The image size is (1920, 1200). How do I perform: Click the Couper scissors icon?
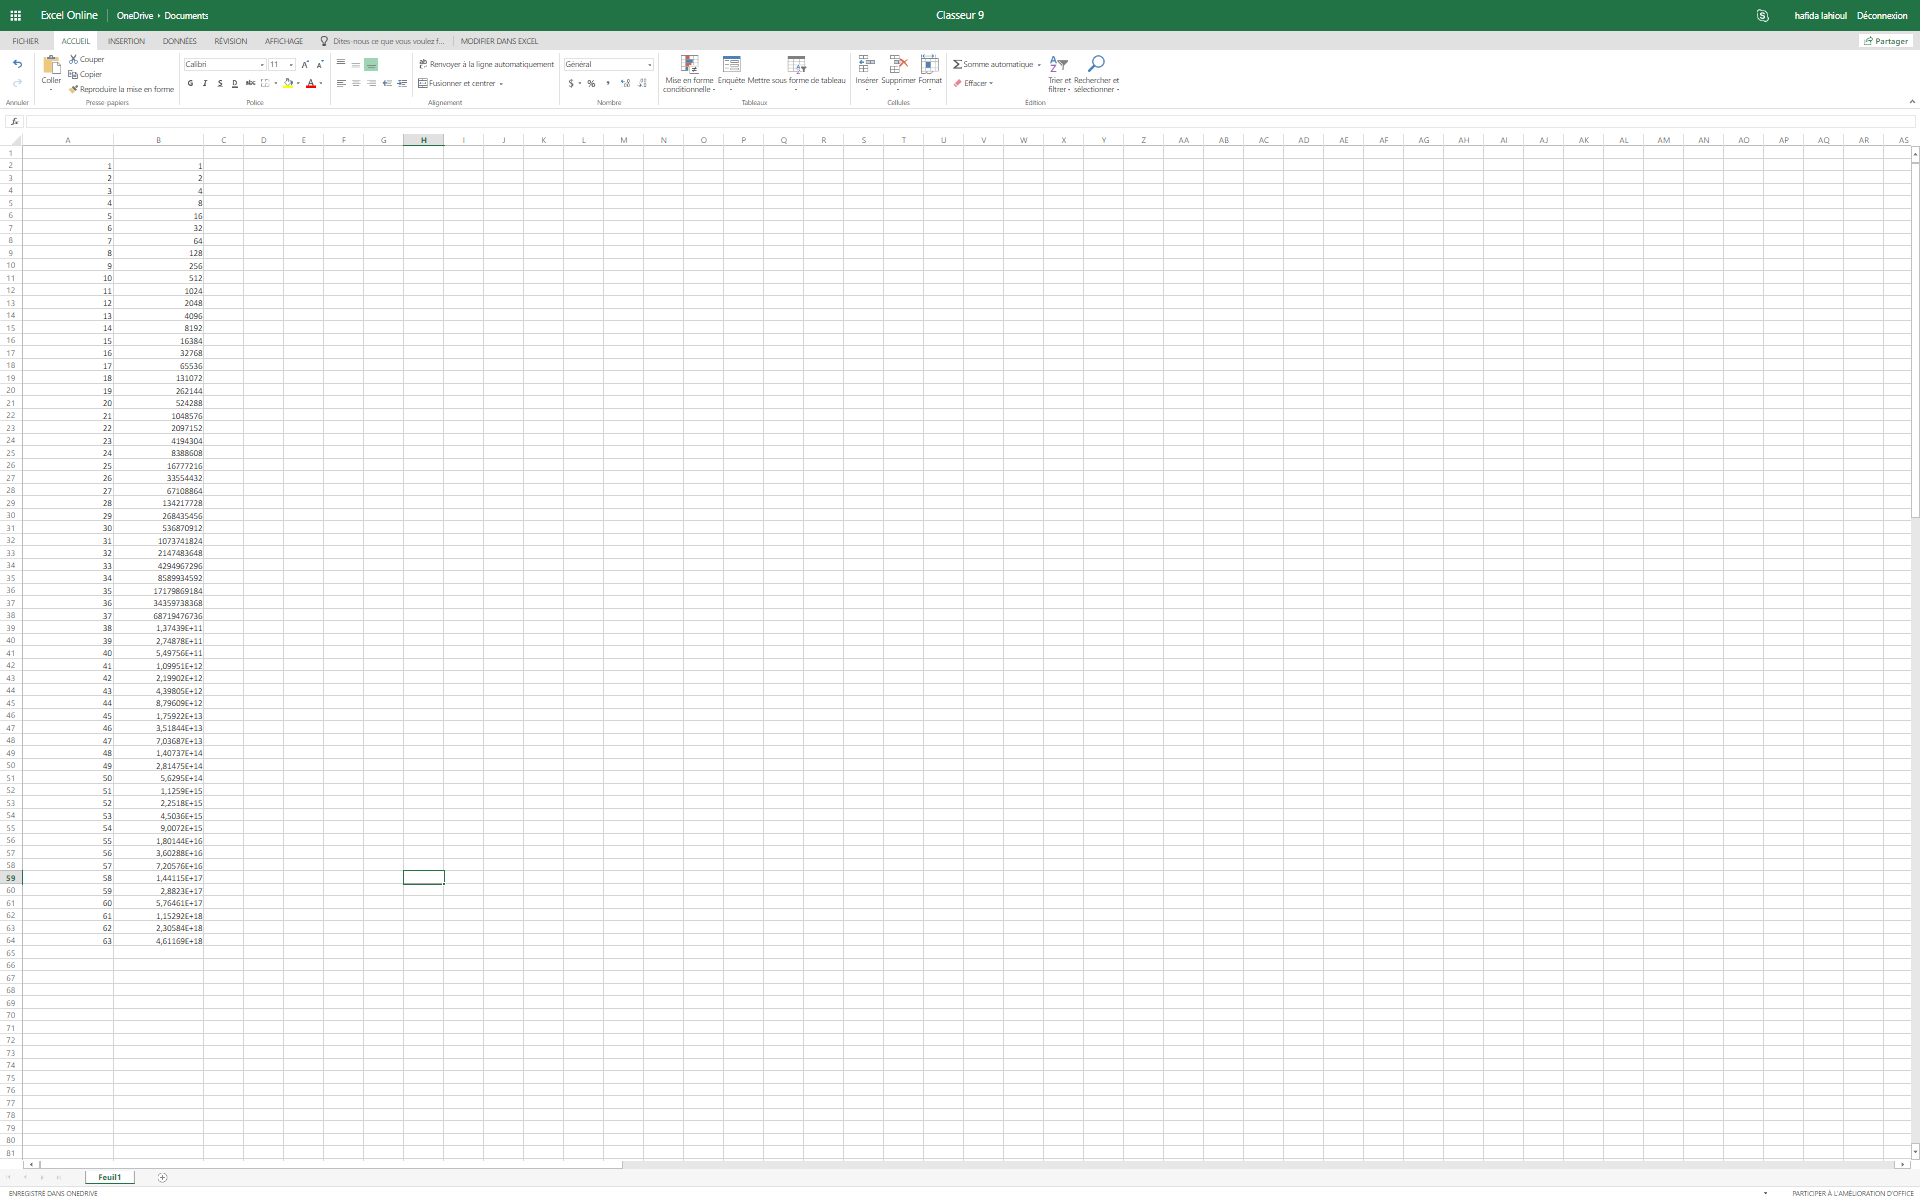[73, 59]
